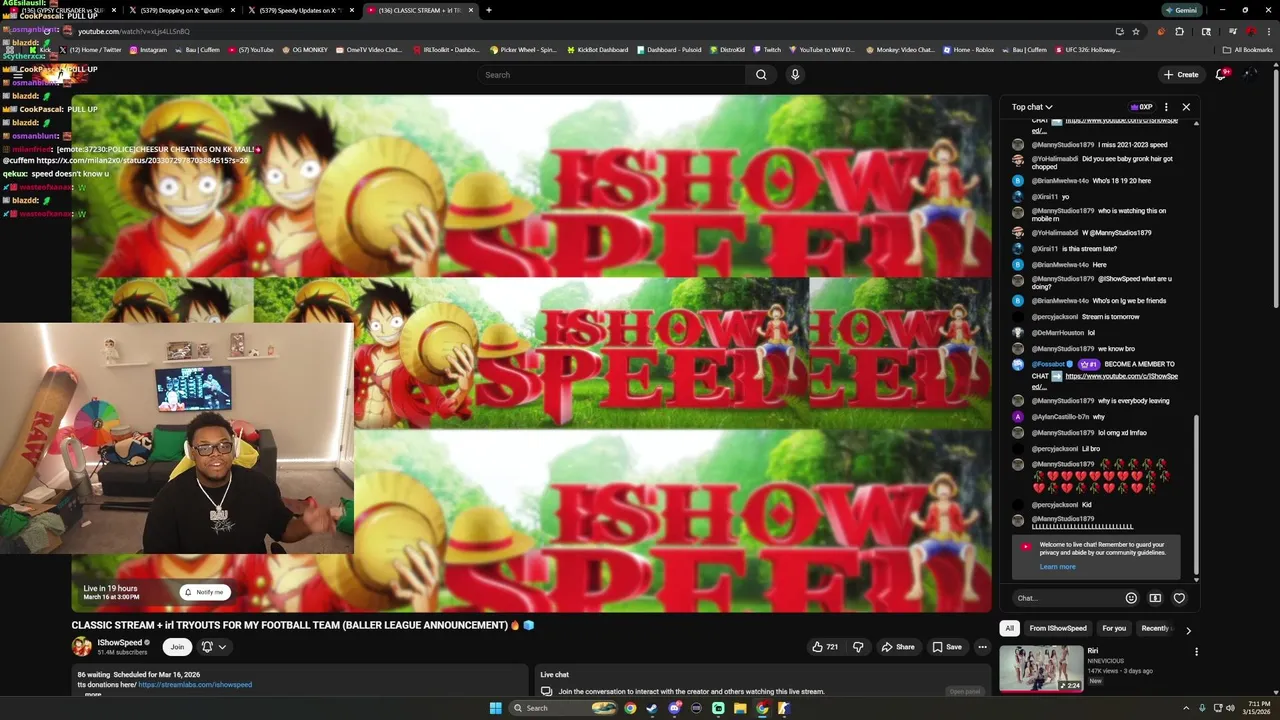The height and width of the screenshot is (720, 1280).
Task: Click the search magnifier button
Action: click(761, 75)
